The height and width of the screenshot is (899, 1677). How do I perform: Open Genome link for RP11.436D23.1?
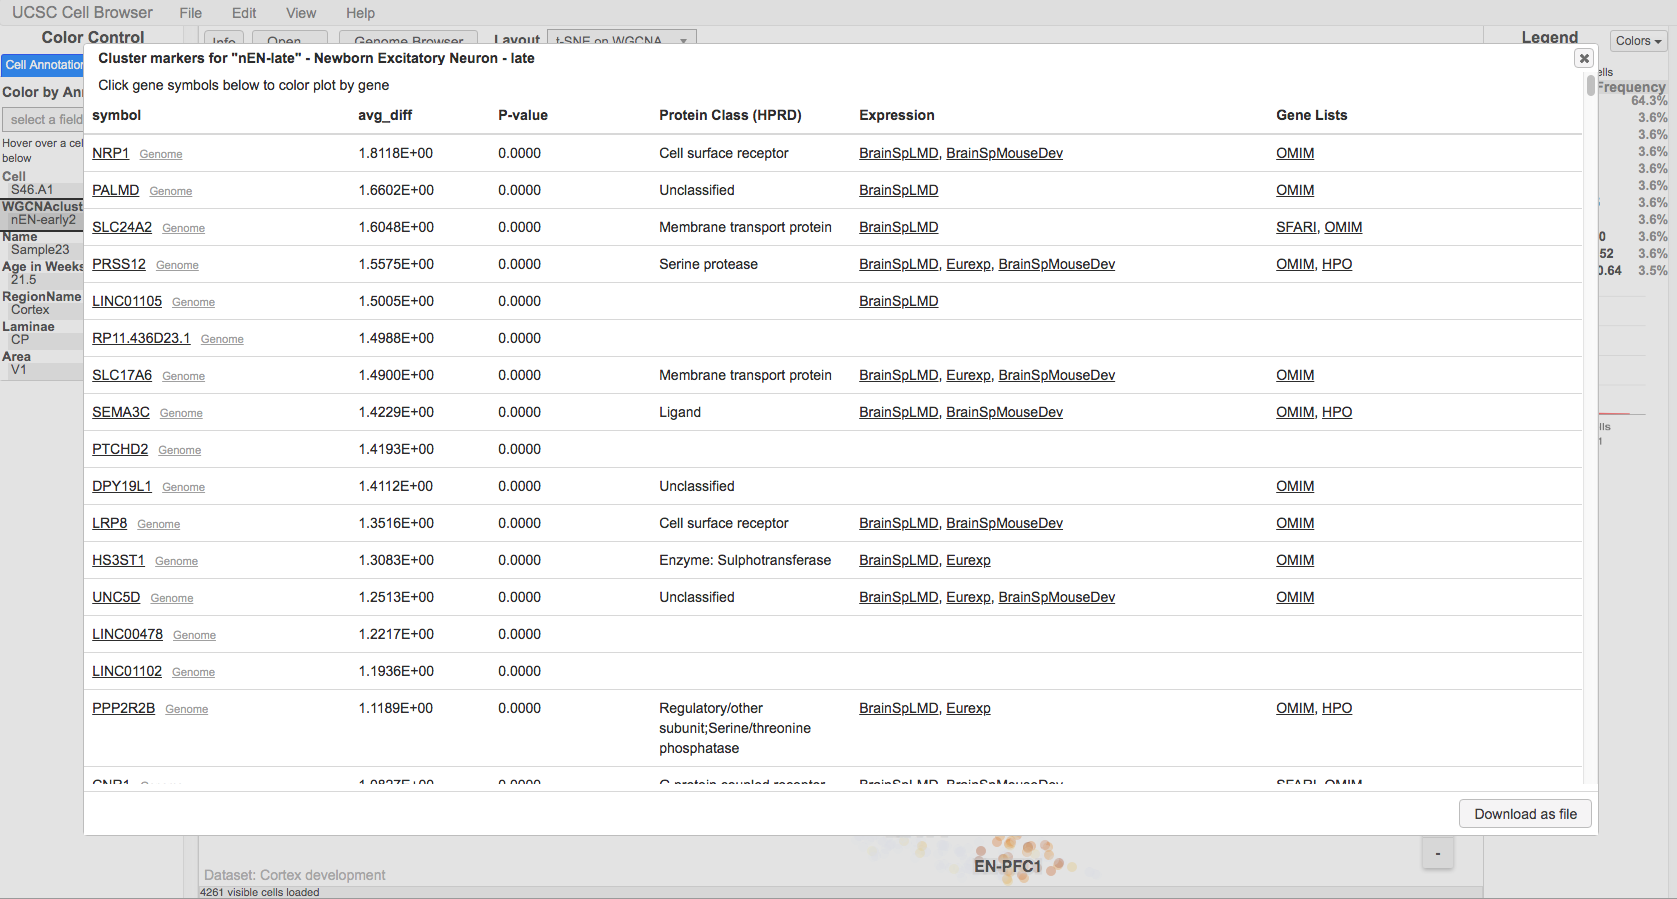tap(222, 339)
